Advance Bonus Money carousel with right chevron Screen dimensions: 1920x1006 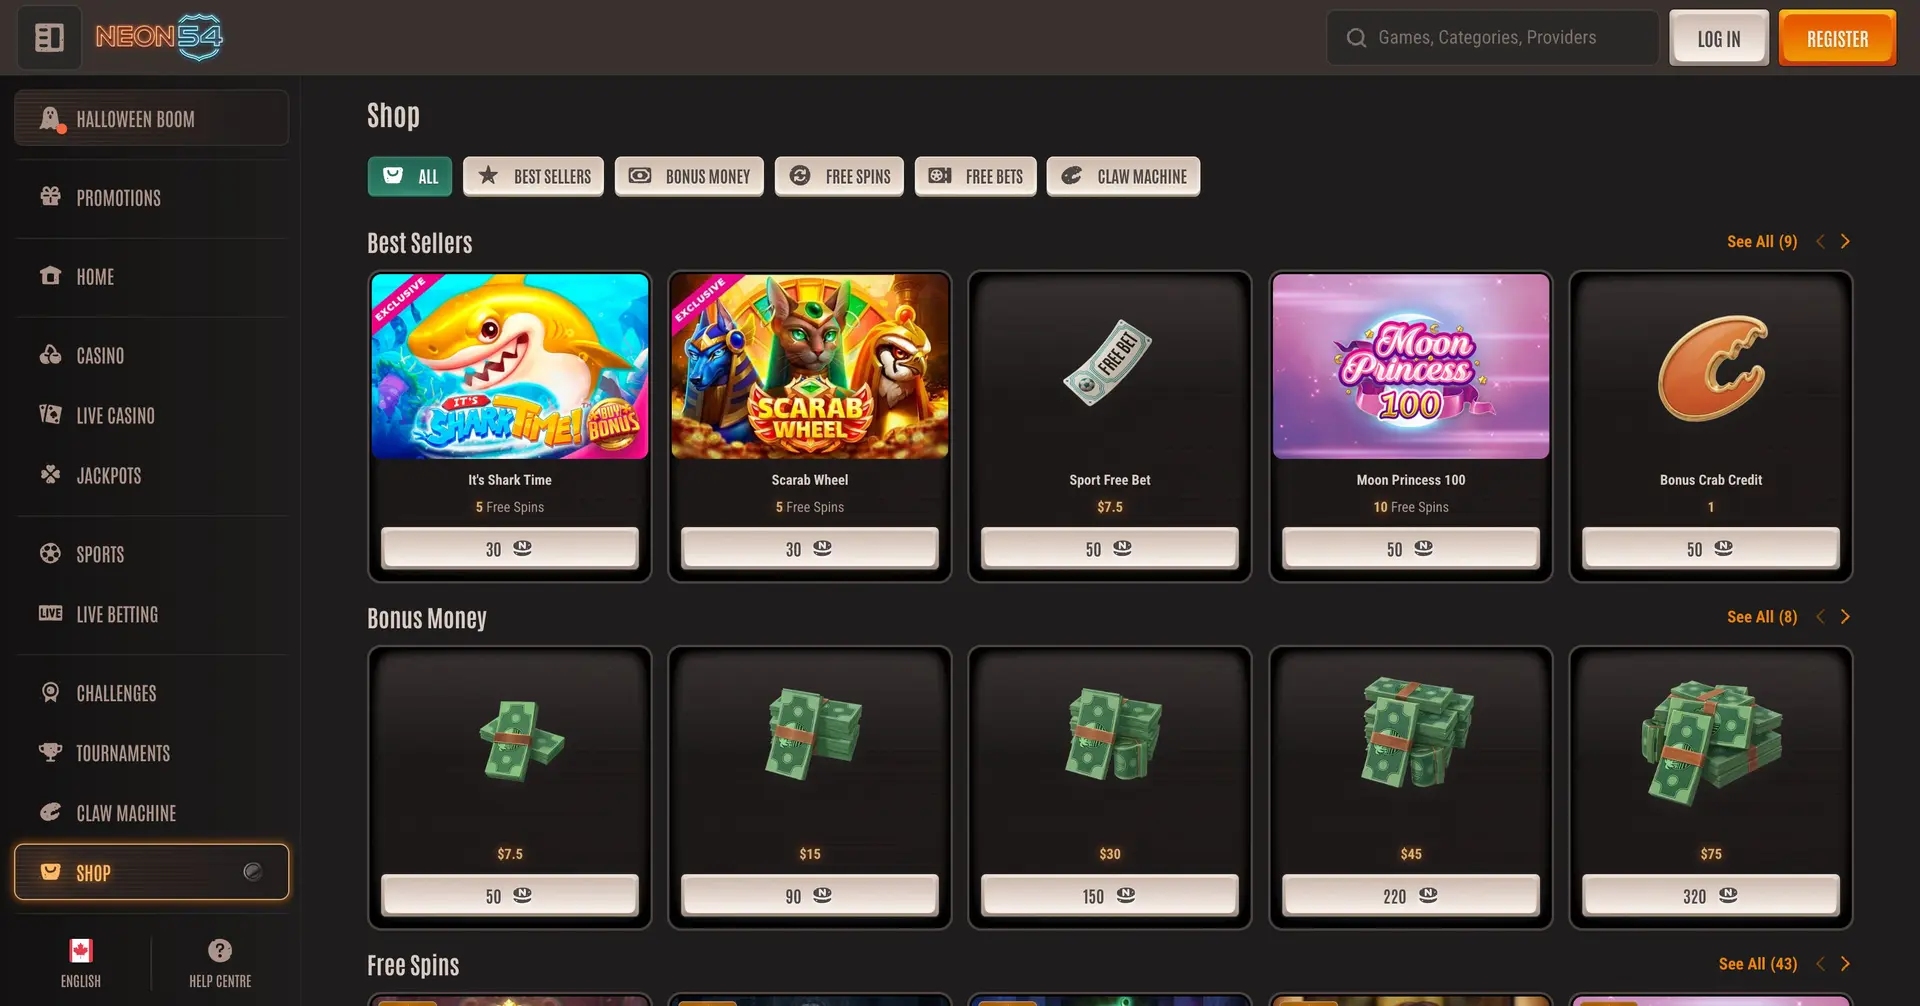pos(1845,617)
